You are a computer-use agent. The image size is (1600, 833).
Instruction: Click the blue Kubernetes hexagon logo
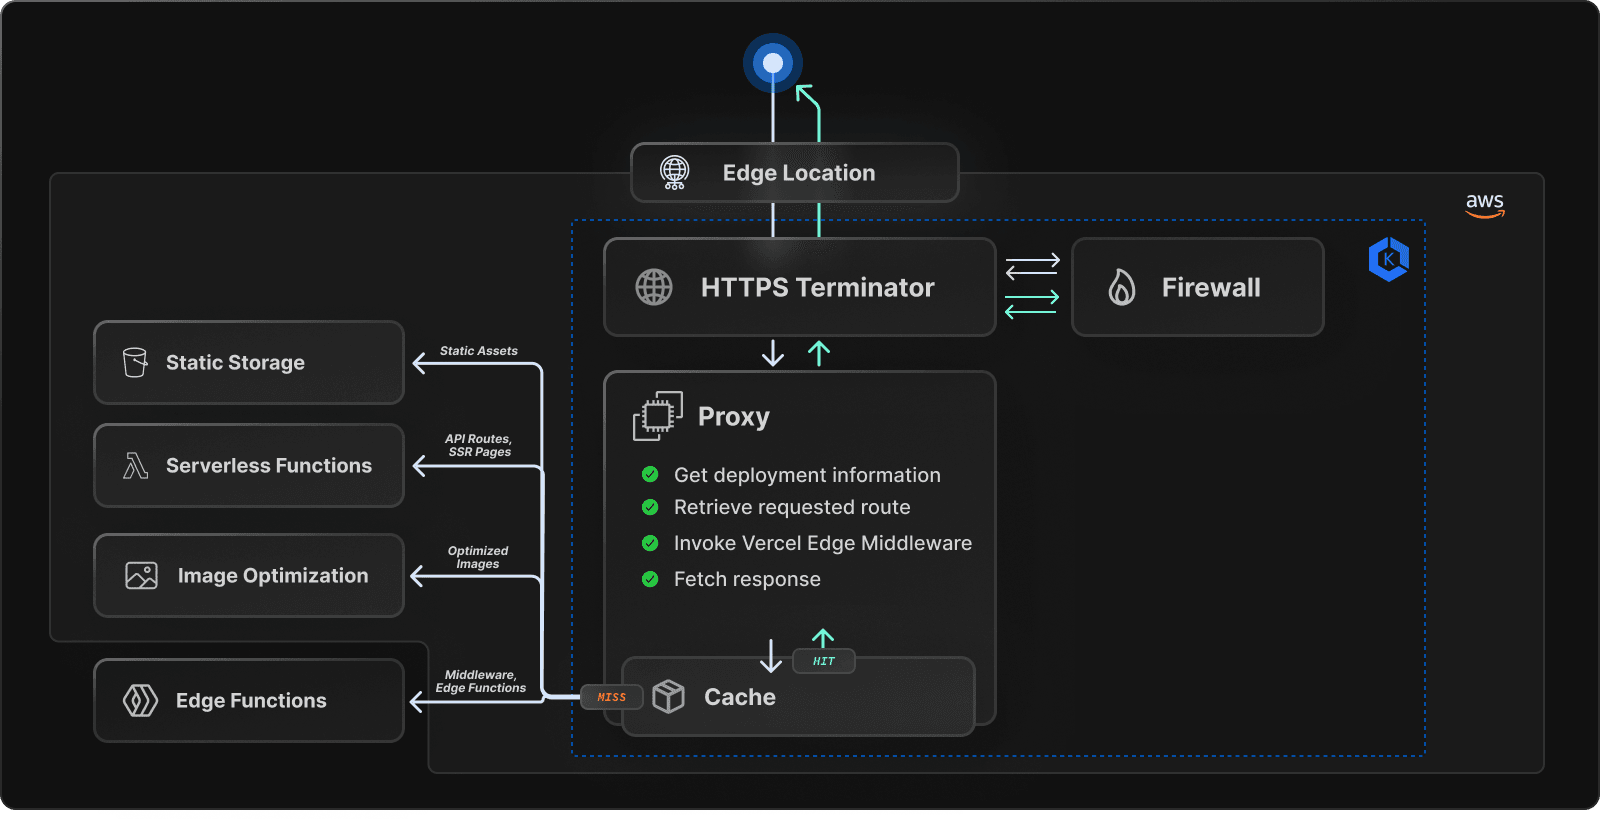tap(1388, 259)
